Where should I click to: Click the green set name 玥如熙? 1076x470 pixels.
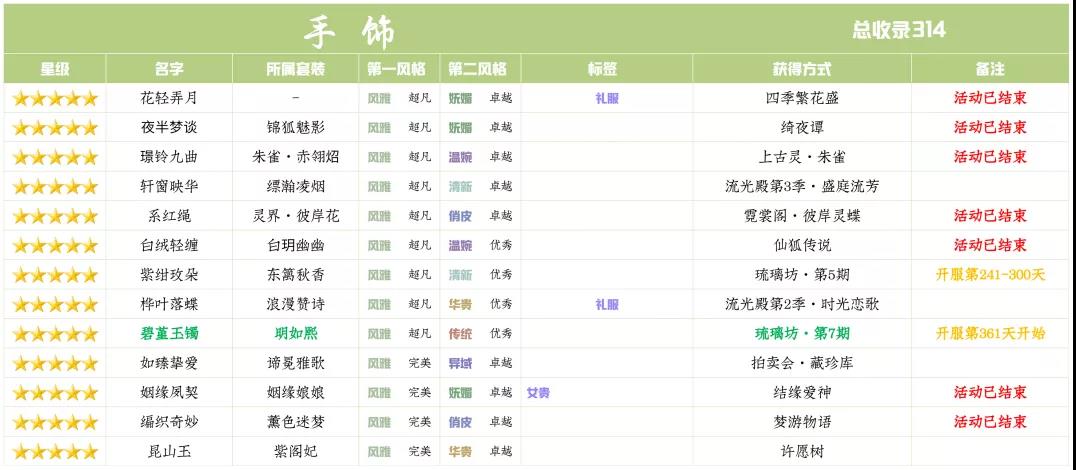pos(296,334)
